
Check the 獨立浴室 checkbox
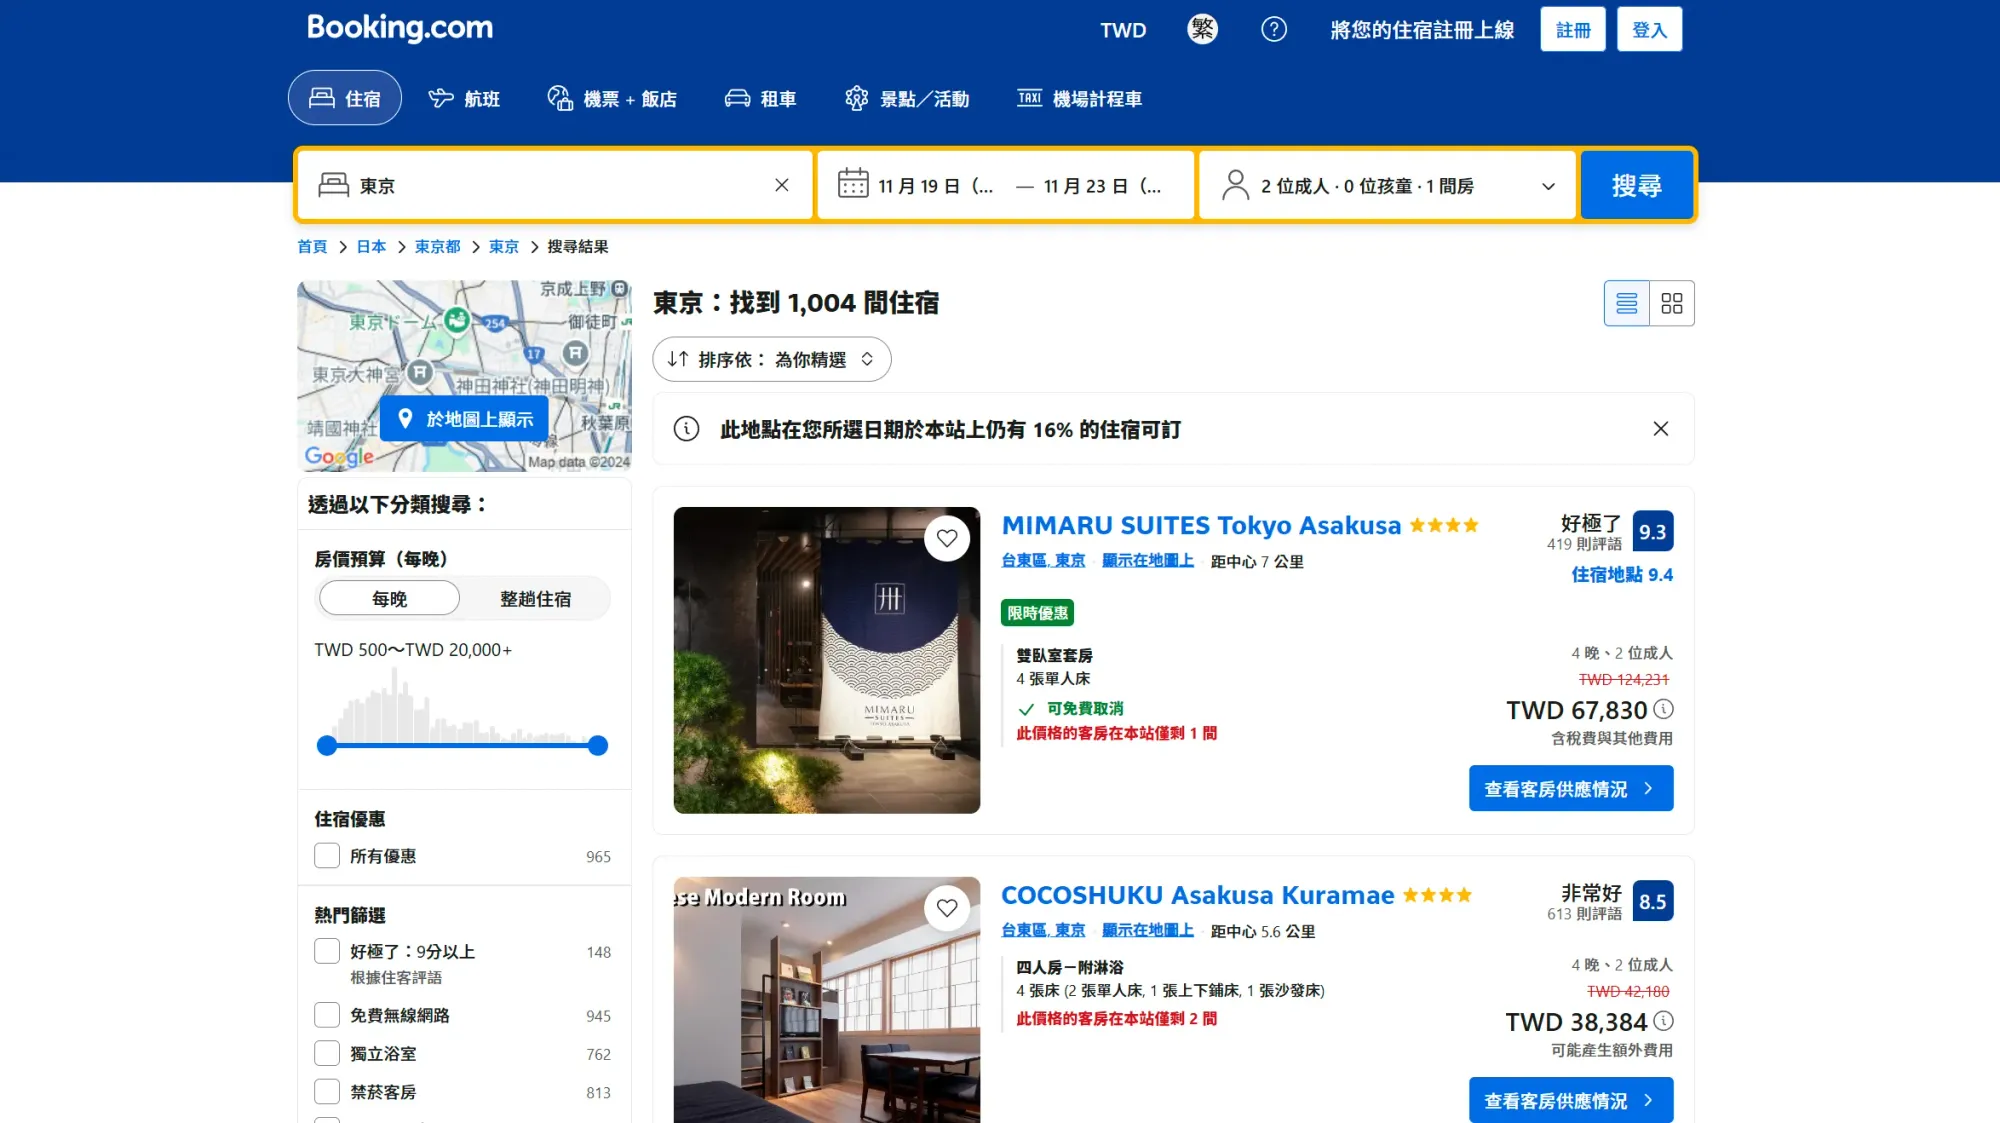click(327, 1053)
